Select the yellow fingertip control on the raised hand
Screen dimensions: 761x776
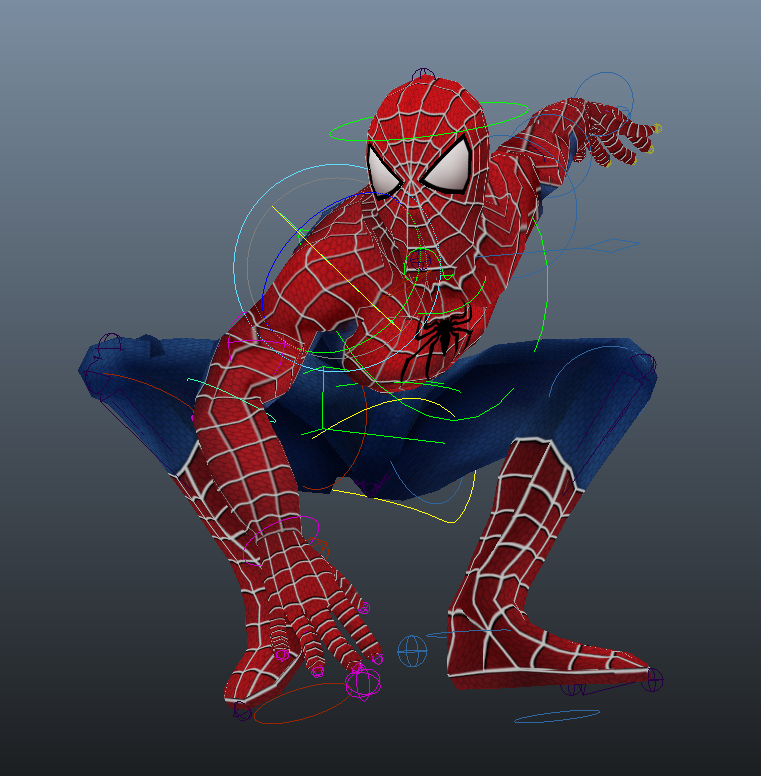(657, 129)
